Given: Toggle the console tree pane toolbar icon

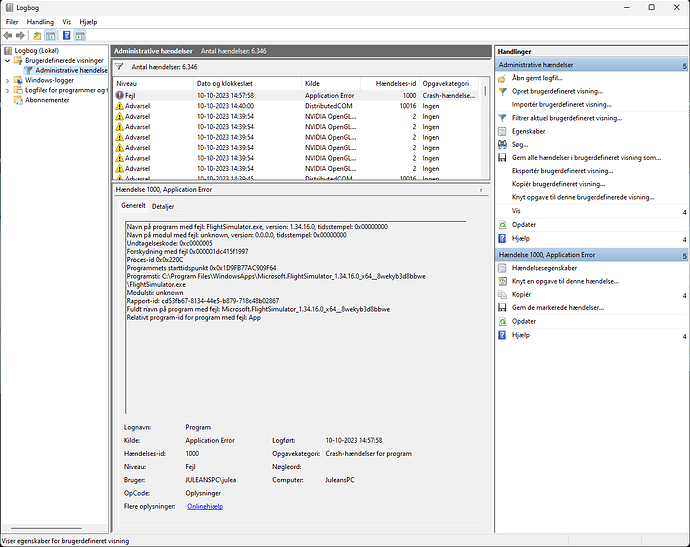Looking at the screenshot, I should point(51,36).
